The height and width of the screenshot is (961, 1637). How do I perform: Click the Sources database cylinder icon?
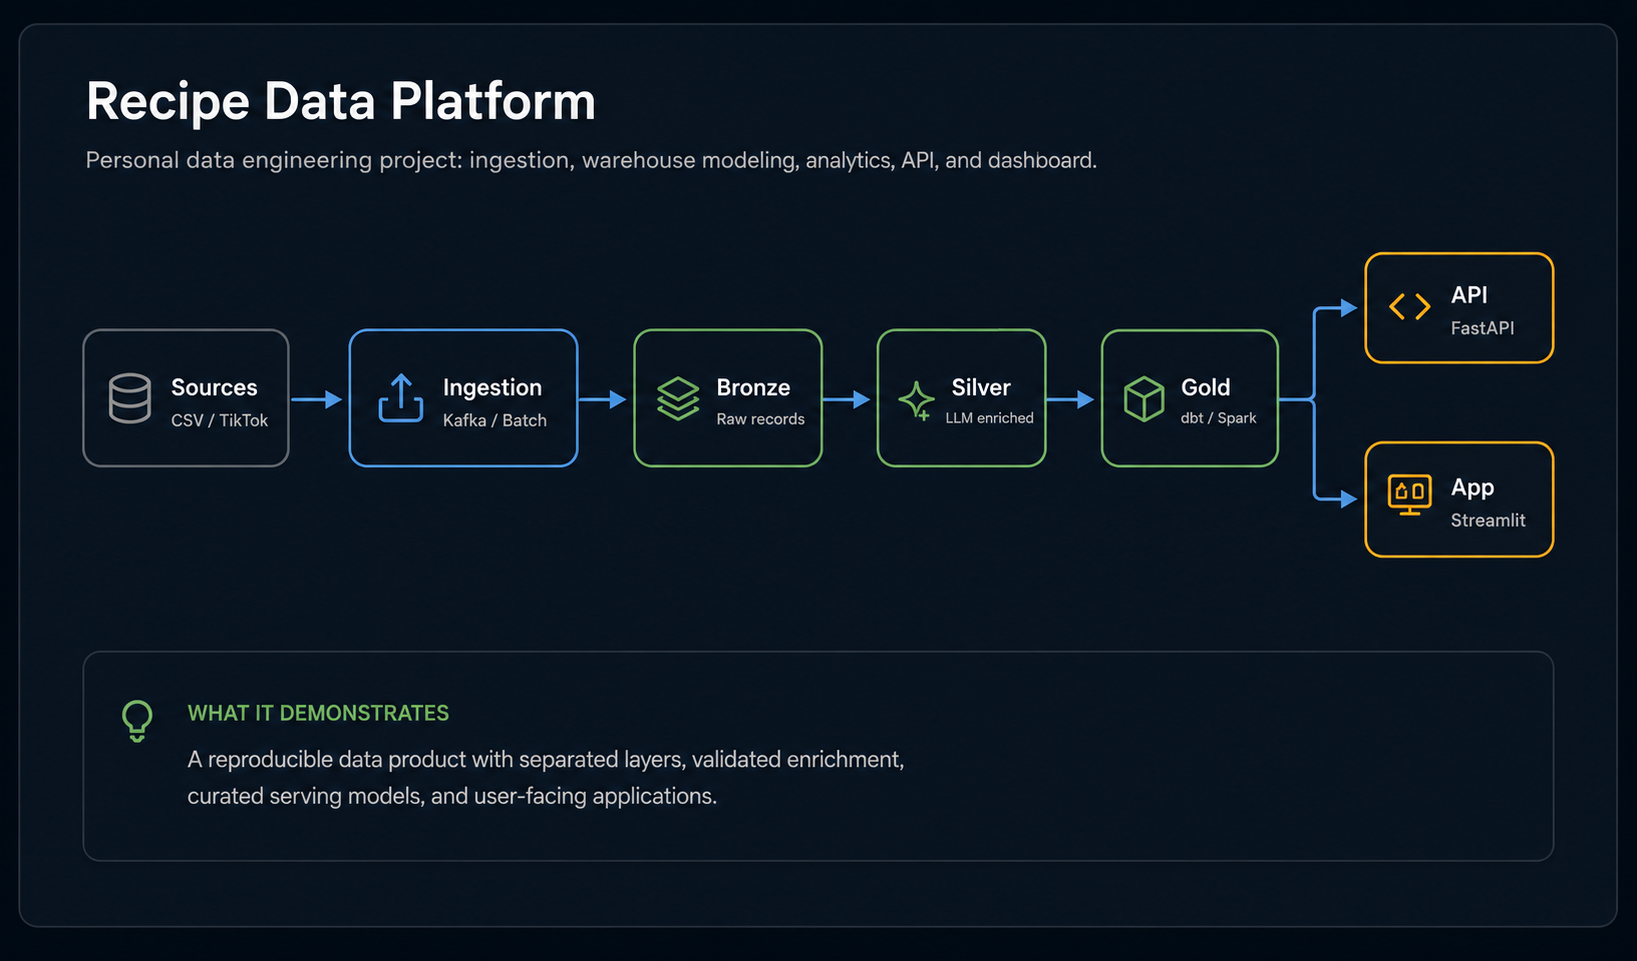130,398
